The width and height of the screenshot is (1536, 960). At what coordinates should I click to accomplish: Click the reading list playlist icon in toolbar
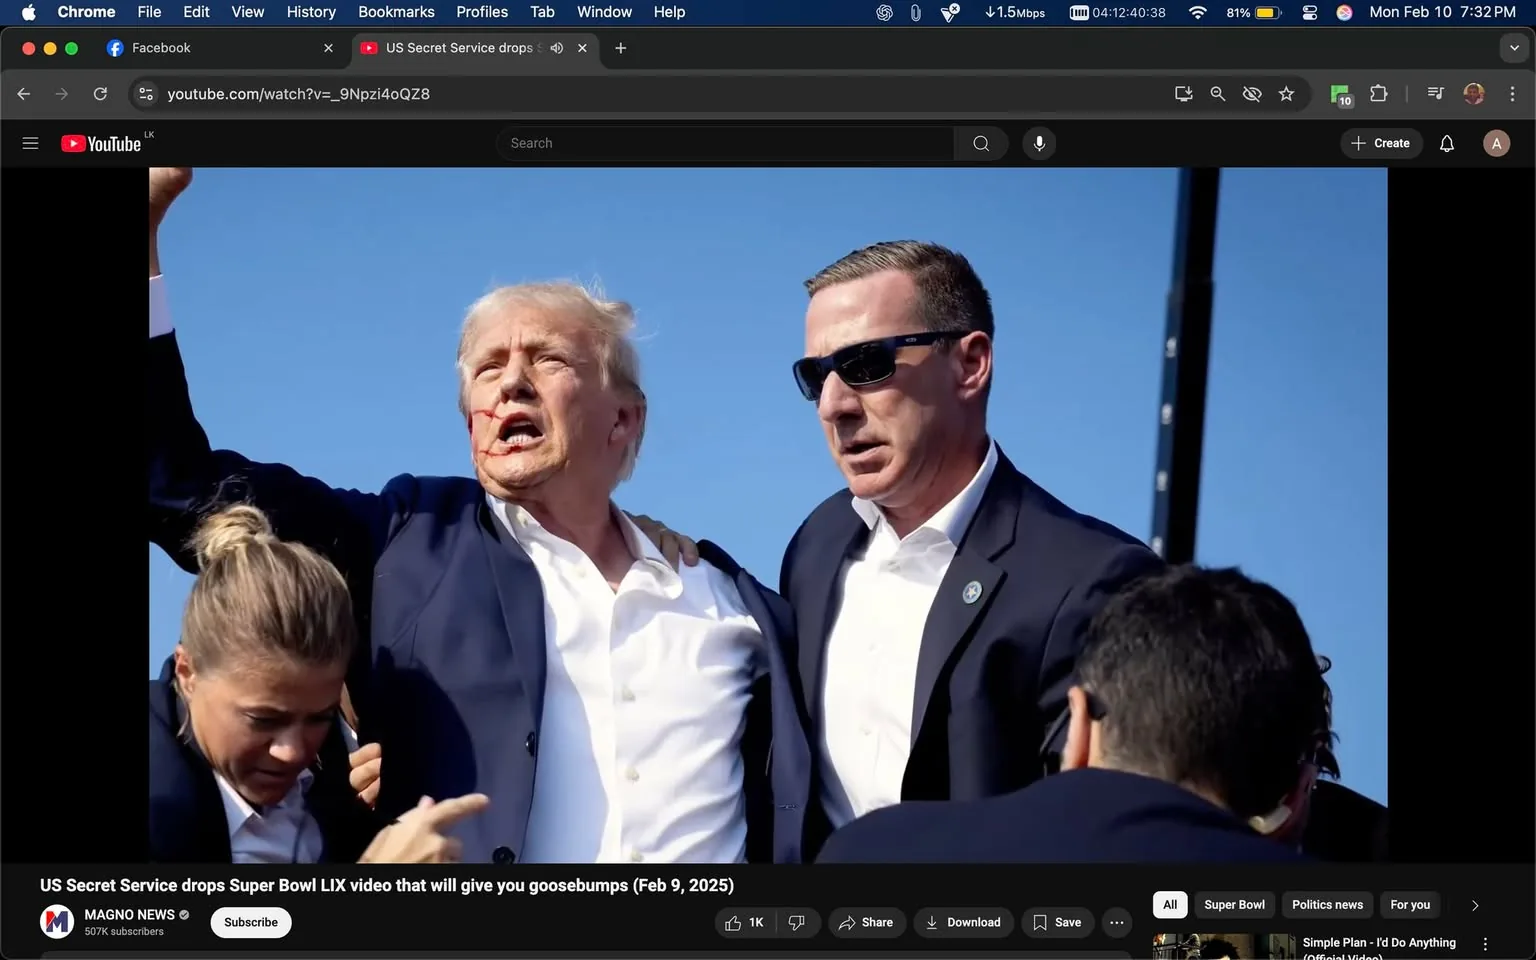1434,93
